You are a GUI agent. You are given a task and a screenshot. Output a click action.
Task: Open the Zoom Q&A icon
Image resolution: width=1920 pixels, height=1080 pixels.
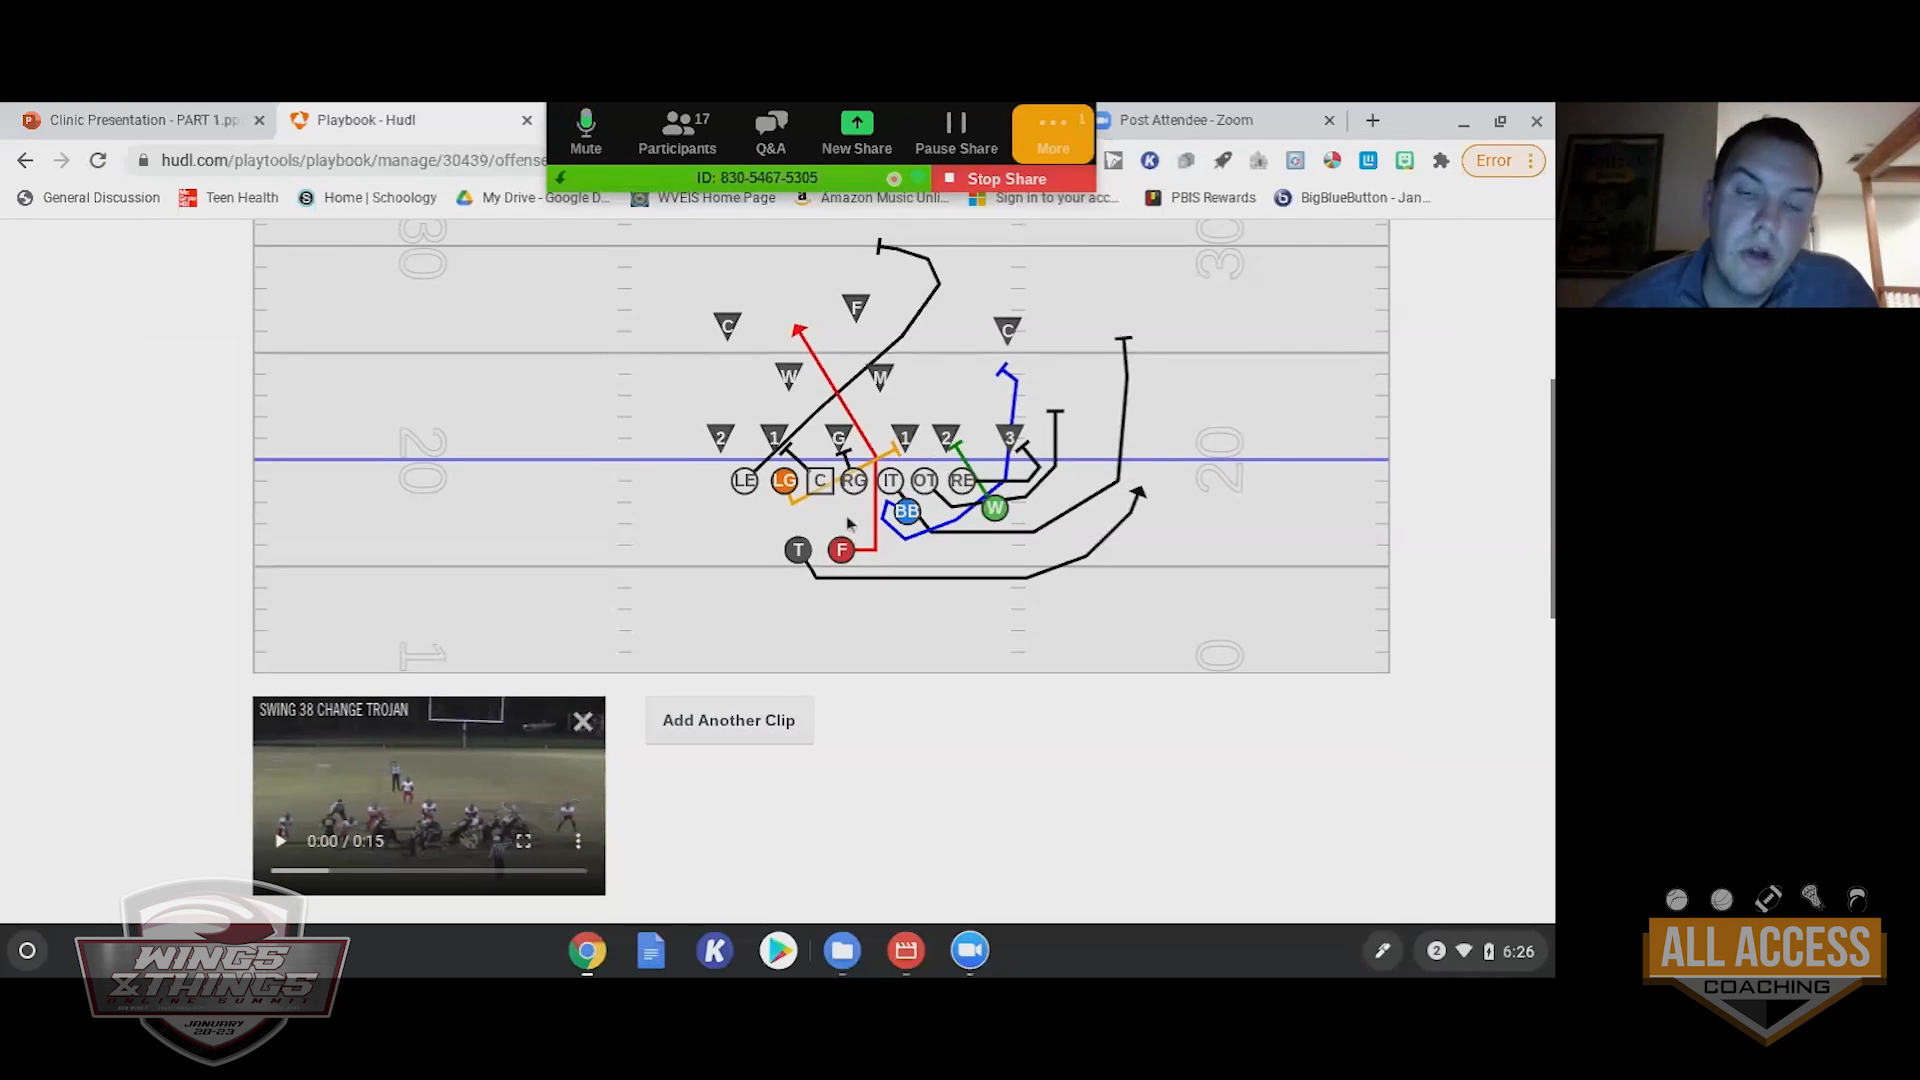click(770, 133)
